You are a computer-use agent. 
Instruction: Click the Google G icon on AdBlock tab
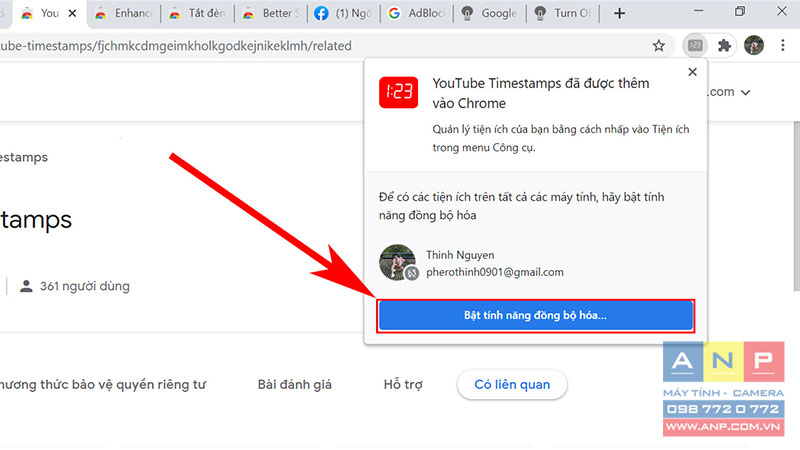pyautogui.click(x=394, y=13)
